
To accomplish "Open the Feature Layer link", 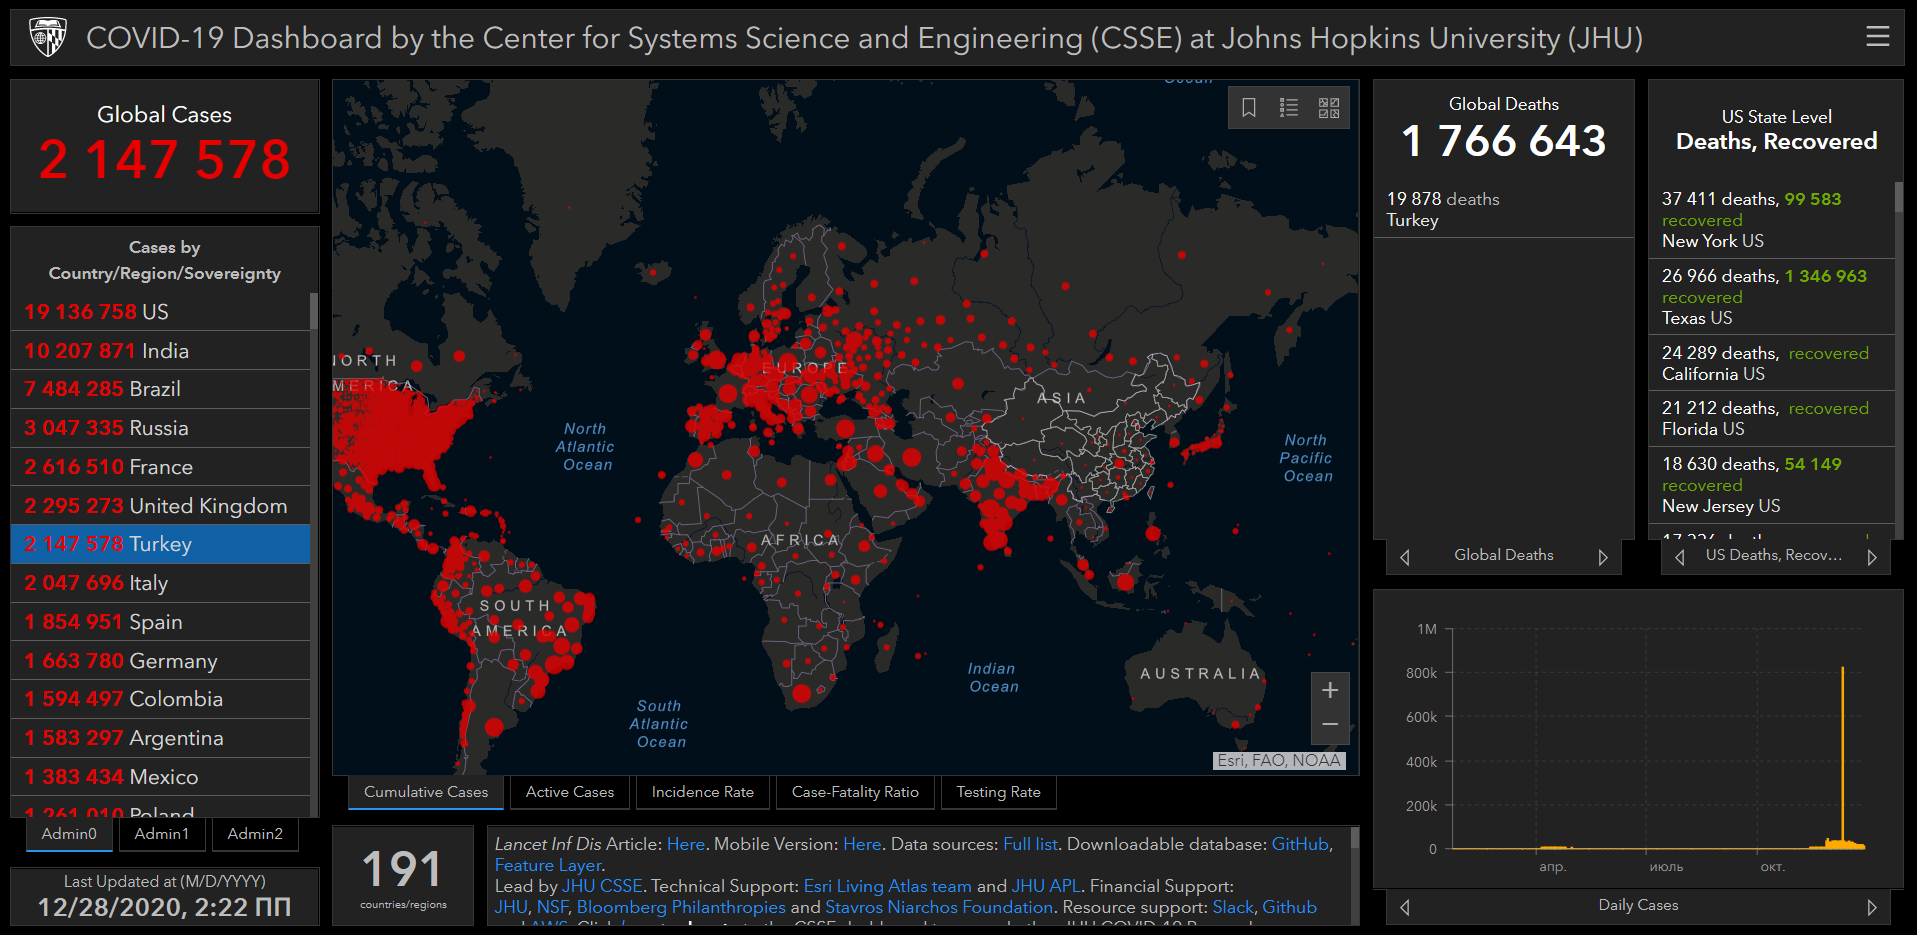I will point(548,865).
